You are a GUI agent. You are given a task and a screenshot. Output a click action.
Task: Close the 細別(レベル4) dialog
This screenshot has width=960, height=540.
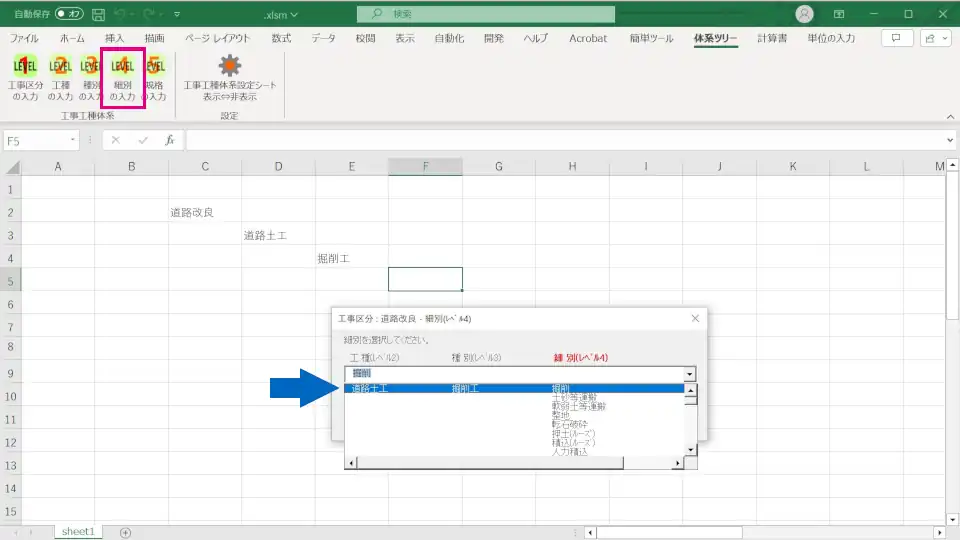[x=695, y=318]
